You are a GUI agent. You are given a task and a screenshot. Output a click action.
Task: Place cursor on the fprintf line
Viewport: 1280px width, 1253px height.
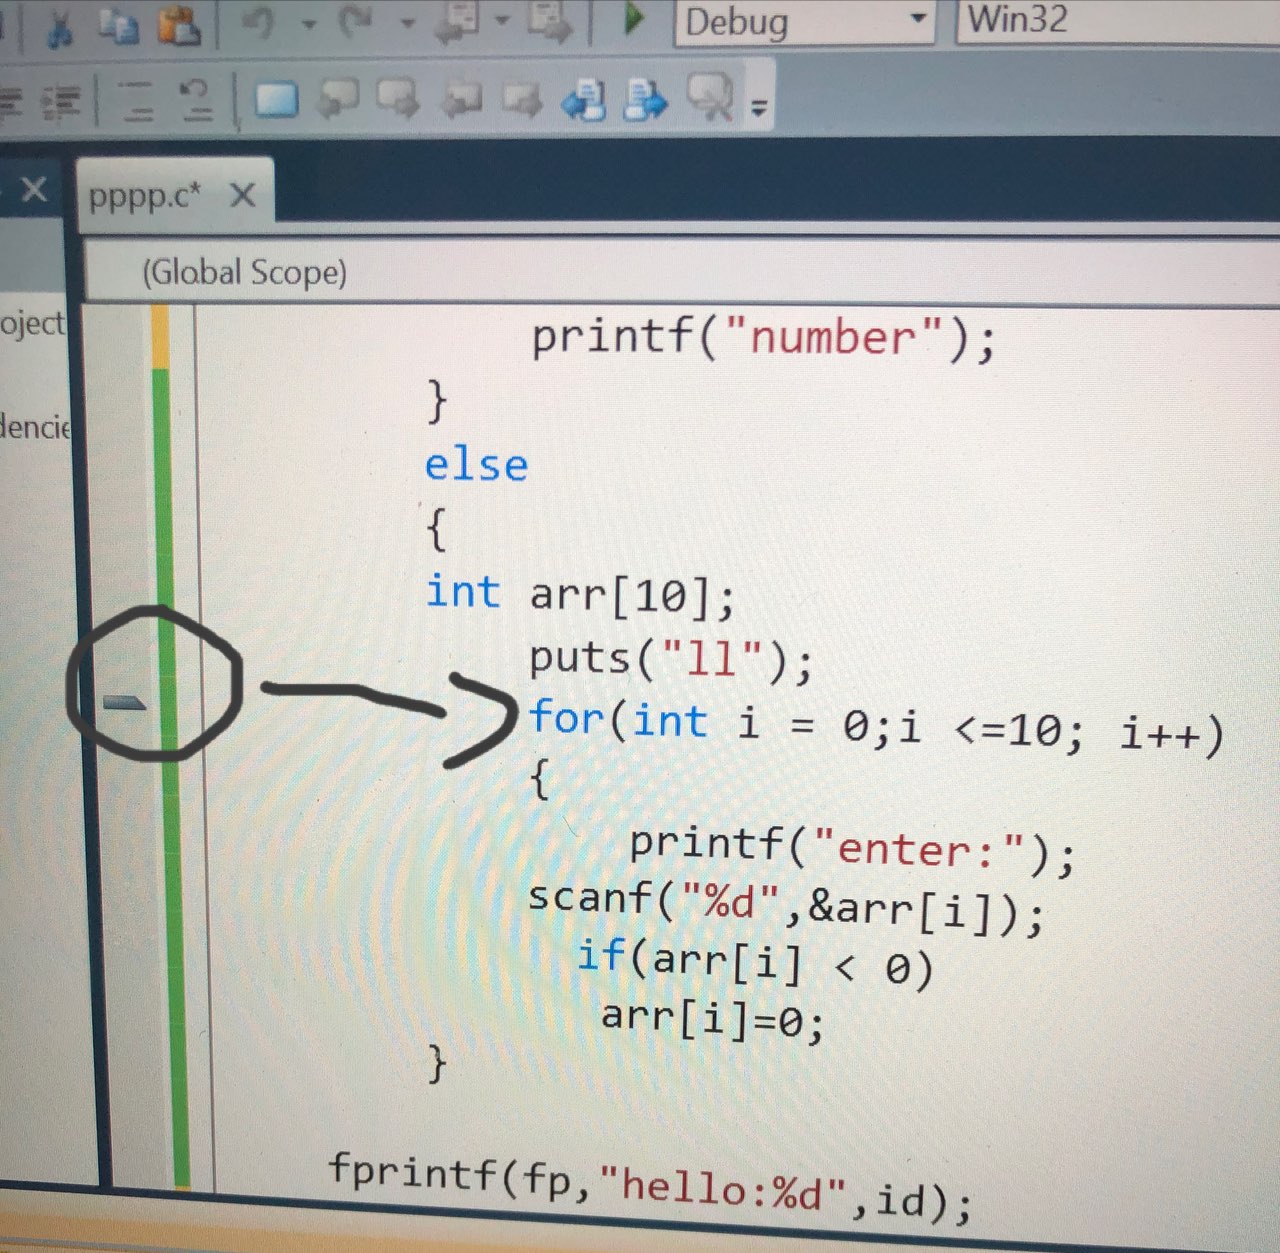click(x=650, y=1185)
